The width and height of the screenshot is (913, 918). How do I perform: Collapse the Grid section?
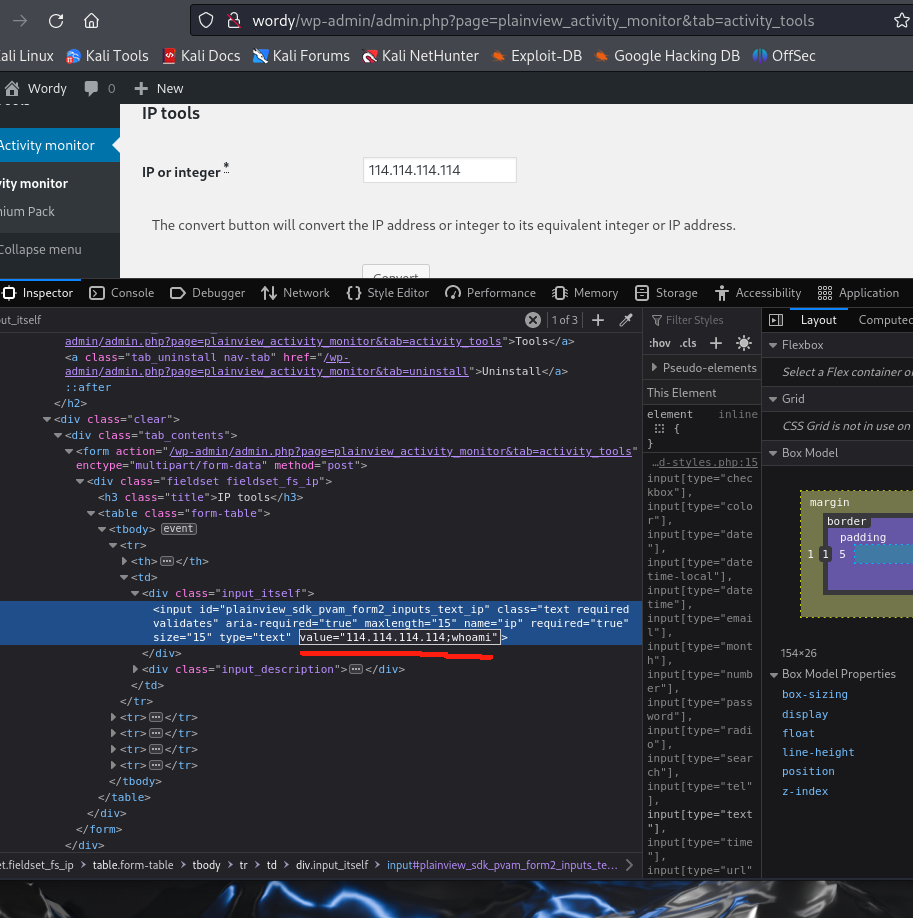click(773, 399)
